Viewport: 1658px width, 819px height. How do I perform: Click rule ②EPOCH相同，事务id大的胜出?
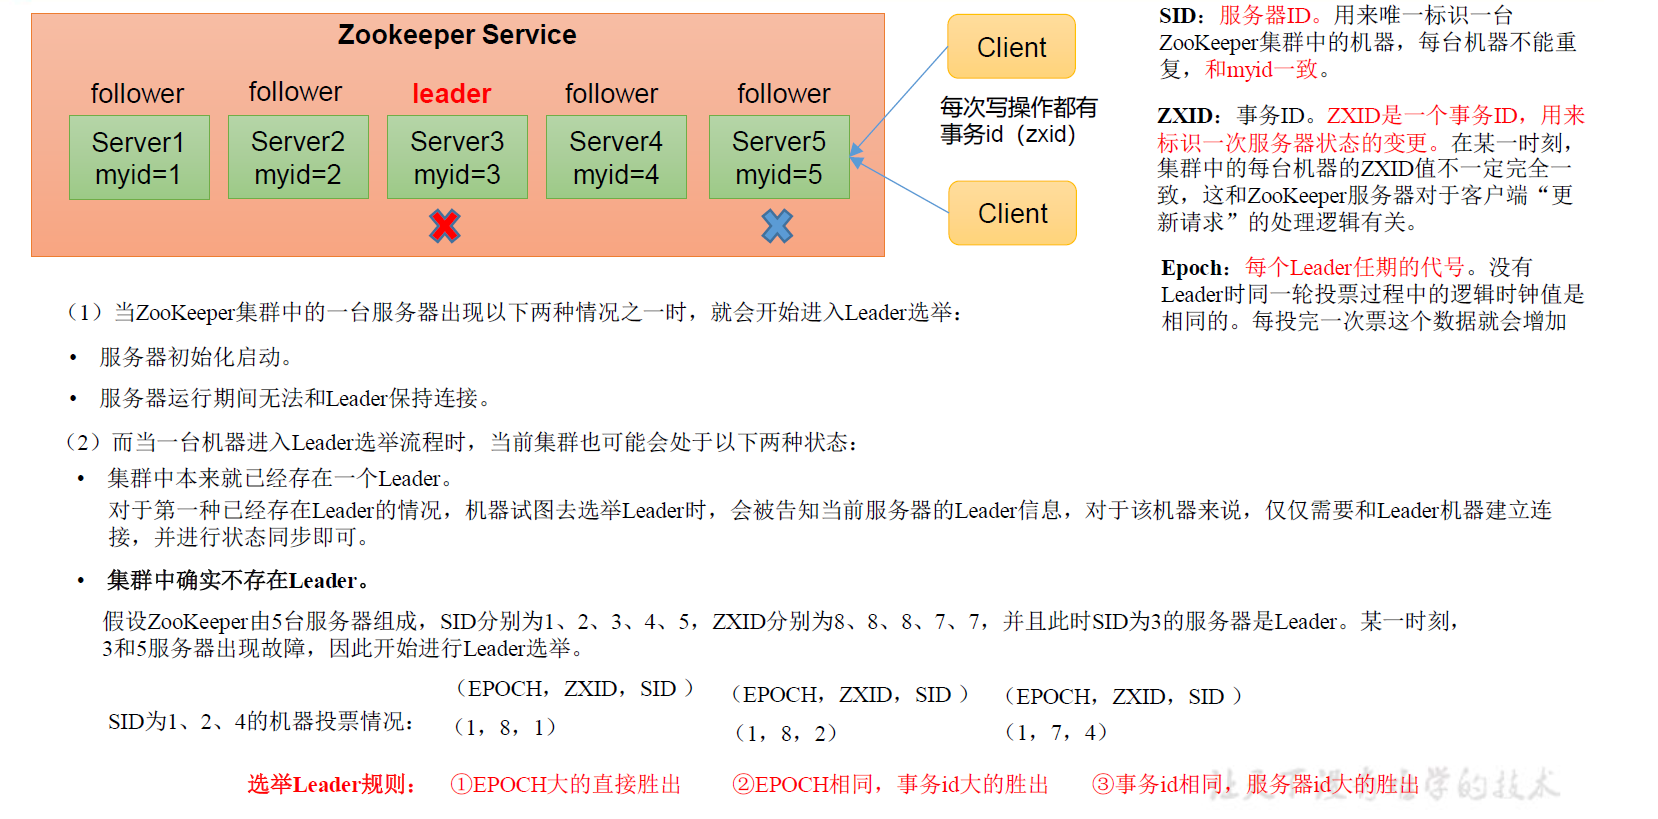890,785
